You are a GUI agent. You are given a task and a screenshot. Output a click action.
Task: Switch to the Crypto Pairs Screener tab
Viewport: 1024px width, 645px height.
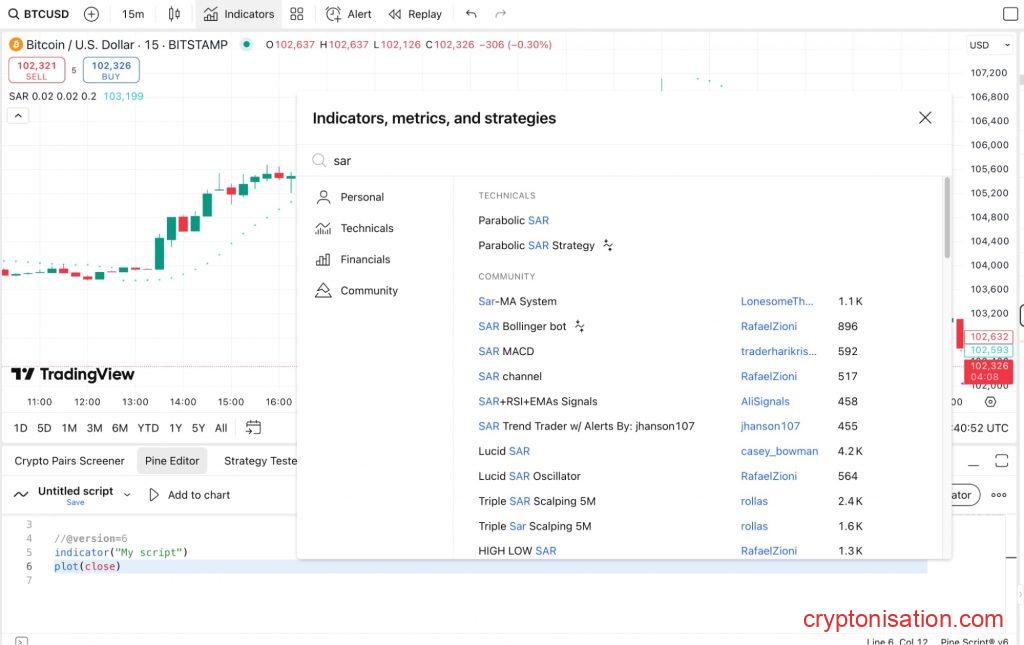(x=69, y=461)
